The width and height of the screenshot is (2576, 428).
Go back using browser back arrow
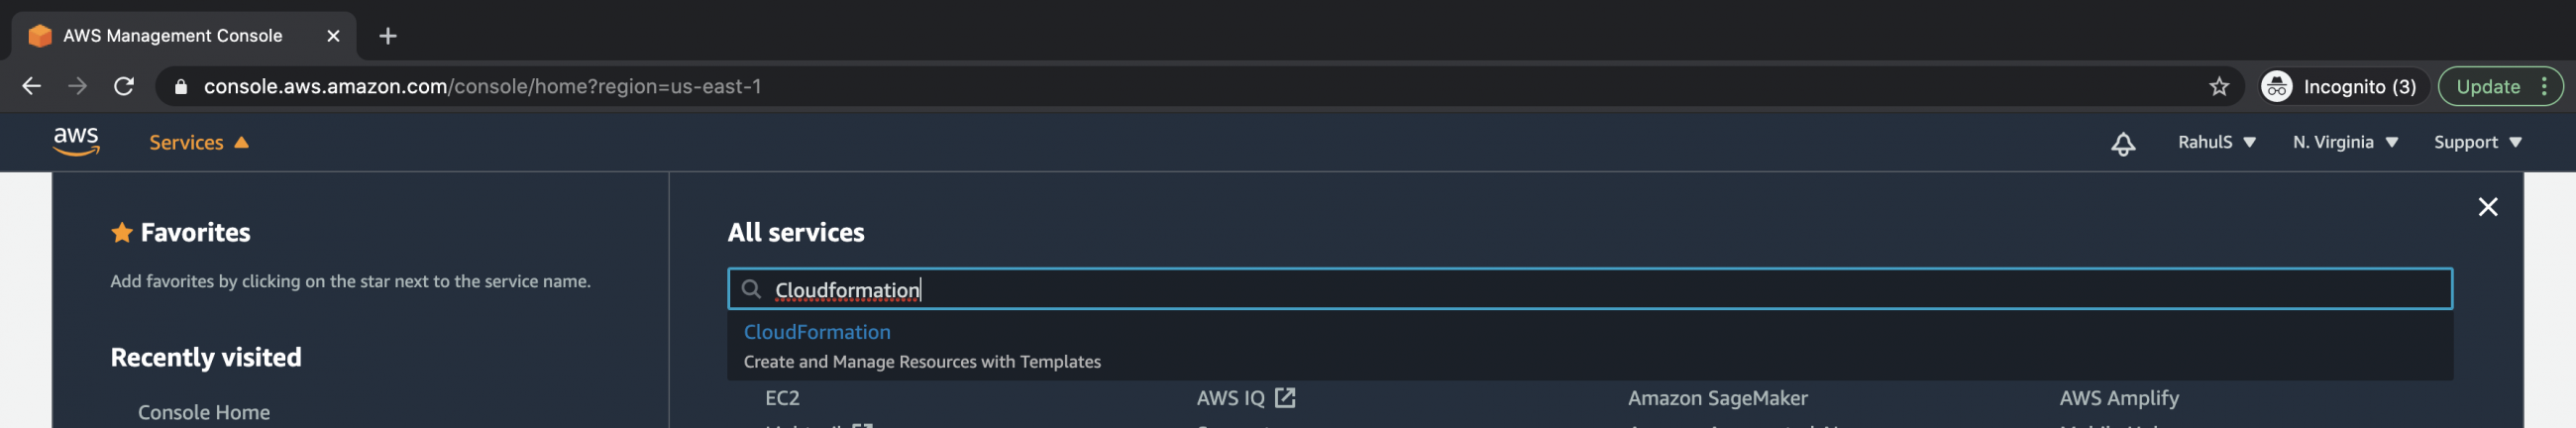point(32,87)
